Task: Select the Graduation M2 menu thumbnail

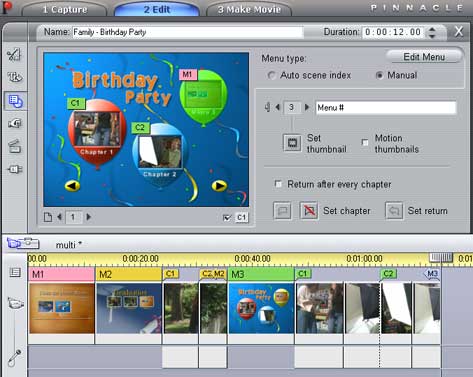Action: tap(129, 308)
